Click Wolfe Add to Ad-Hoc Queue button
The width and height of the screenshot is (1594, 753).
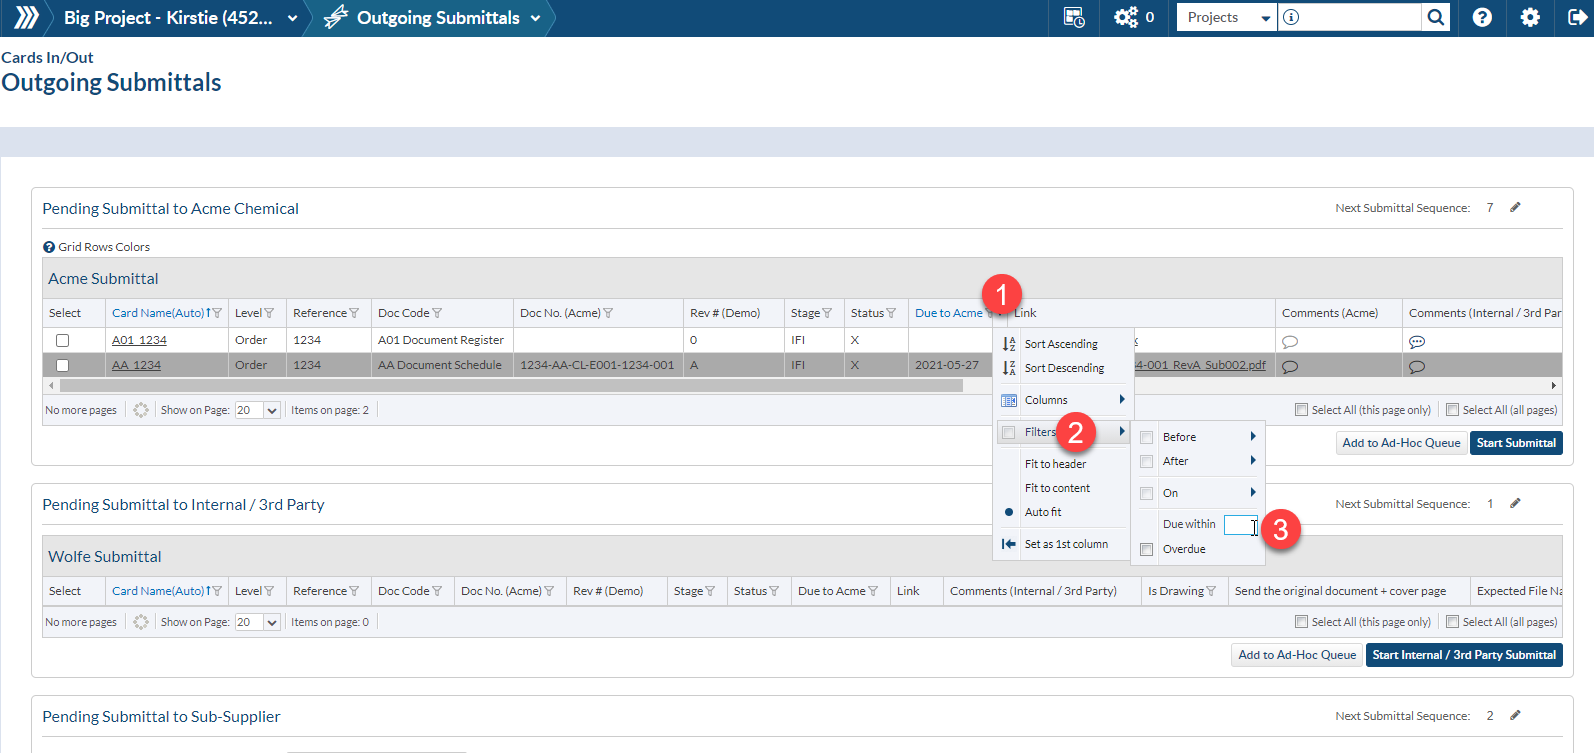click(x=1297, y=655)
